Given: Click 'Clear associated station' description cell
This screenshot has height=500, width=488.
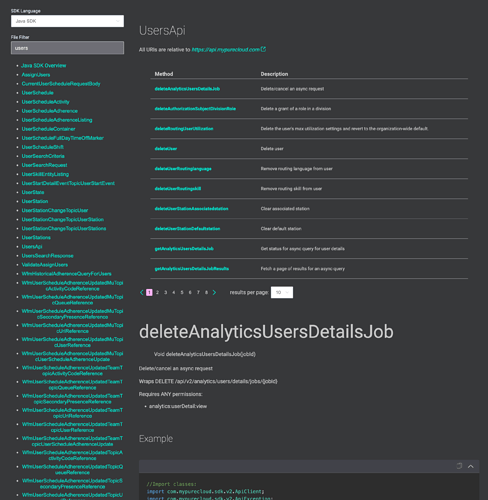Looking at the screenshot, I should pos(285,209).
